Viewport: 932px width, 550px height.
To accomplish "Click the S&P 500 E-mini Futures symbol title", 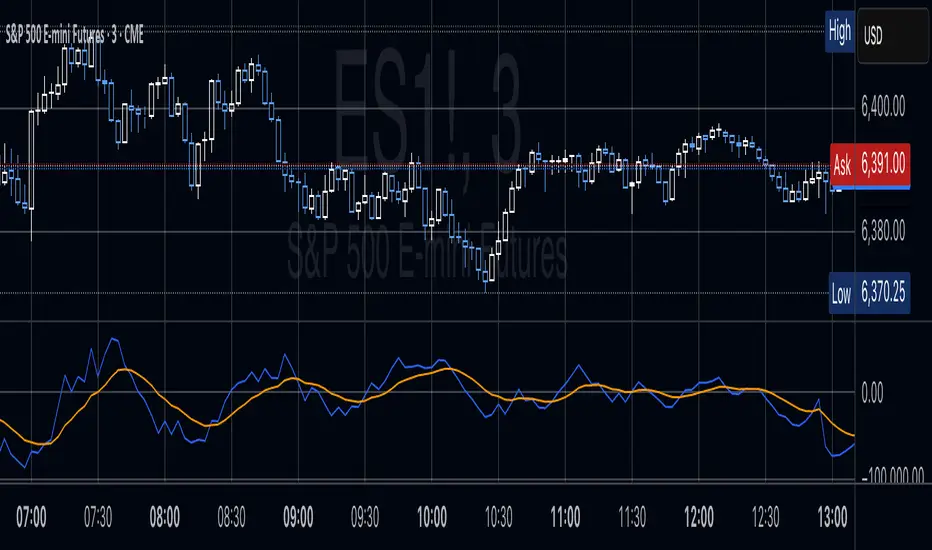I will 74,36.
